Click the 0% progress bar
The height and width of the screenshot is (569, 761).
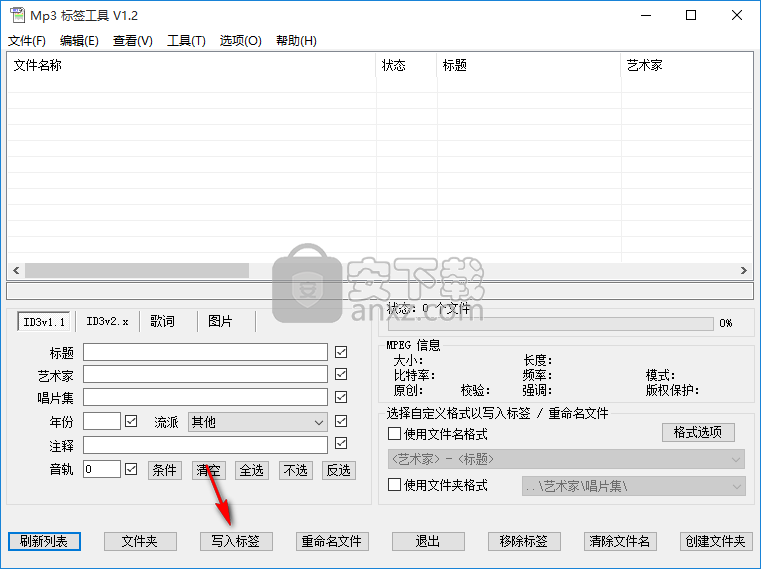tap(551, 323)
